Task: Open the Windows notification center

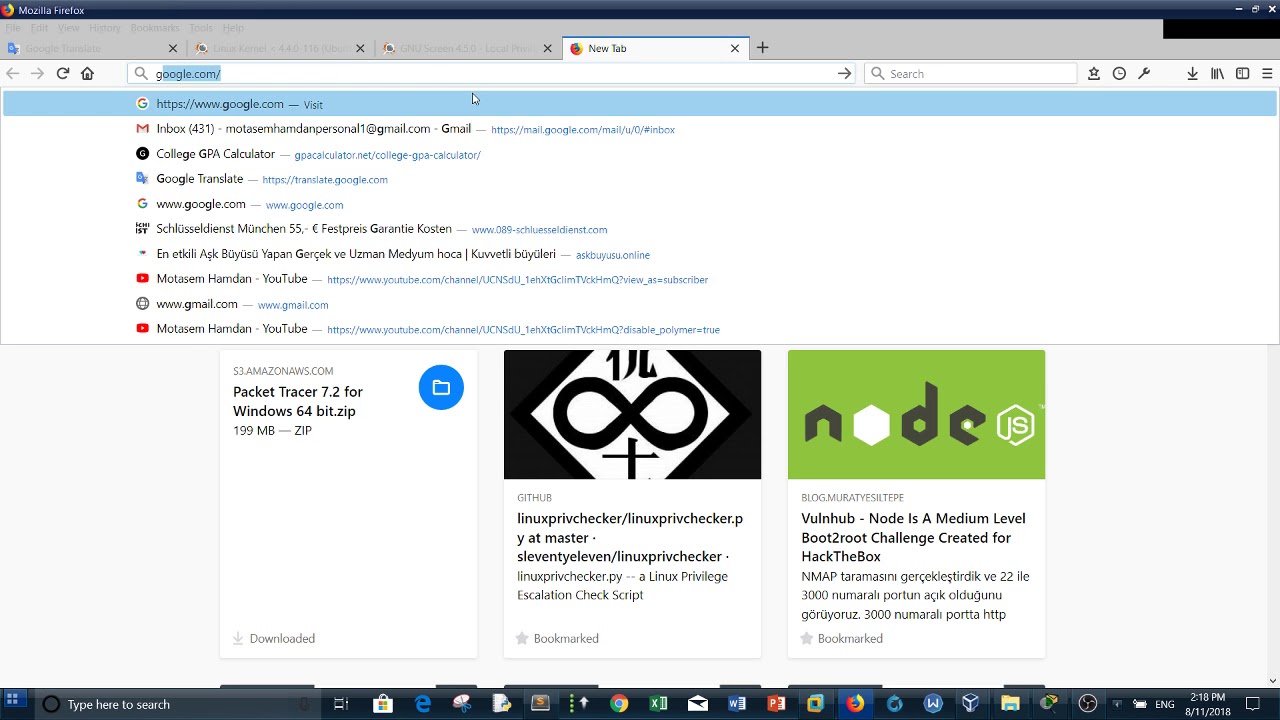Action: pyautogui.click(x=1252, y=704)
